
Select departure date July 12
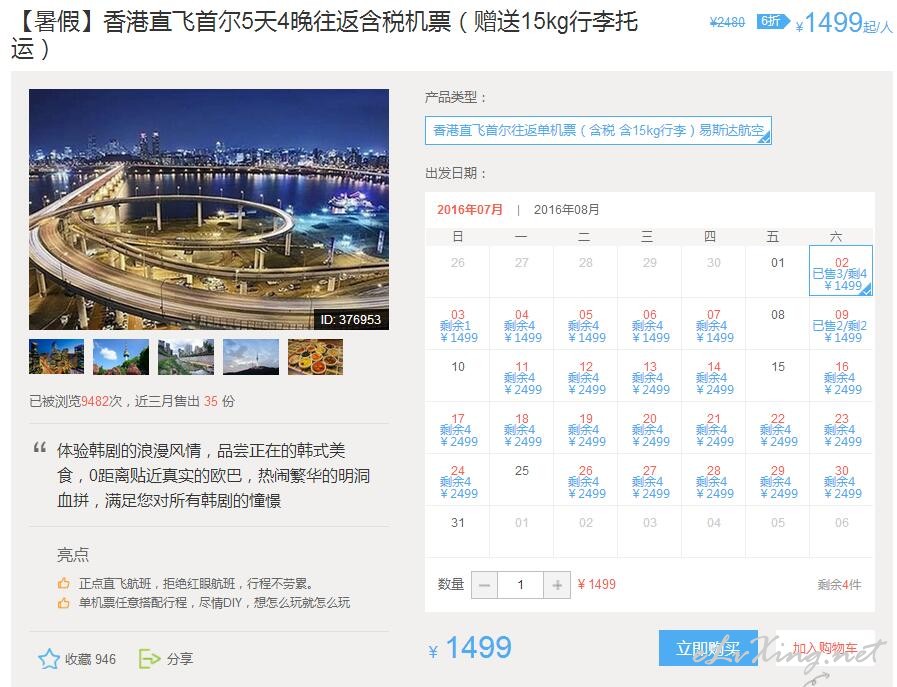pos(586,376)
